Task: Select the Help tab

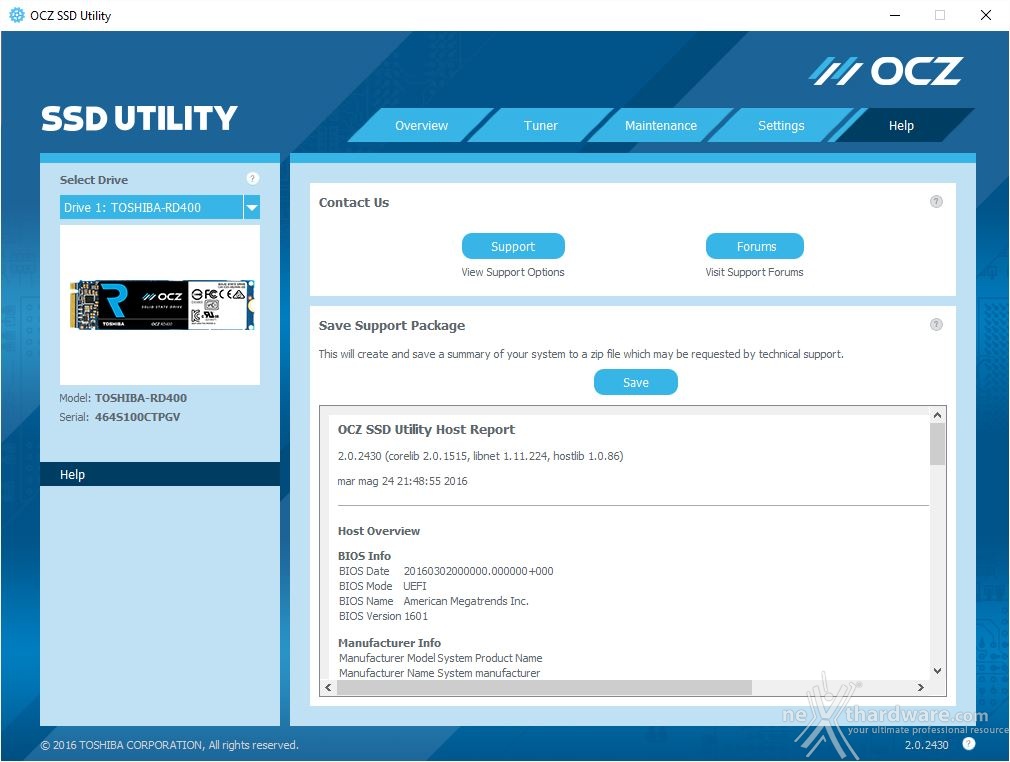Action: (x=901, y=126)
